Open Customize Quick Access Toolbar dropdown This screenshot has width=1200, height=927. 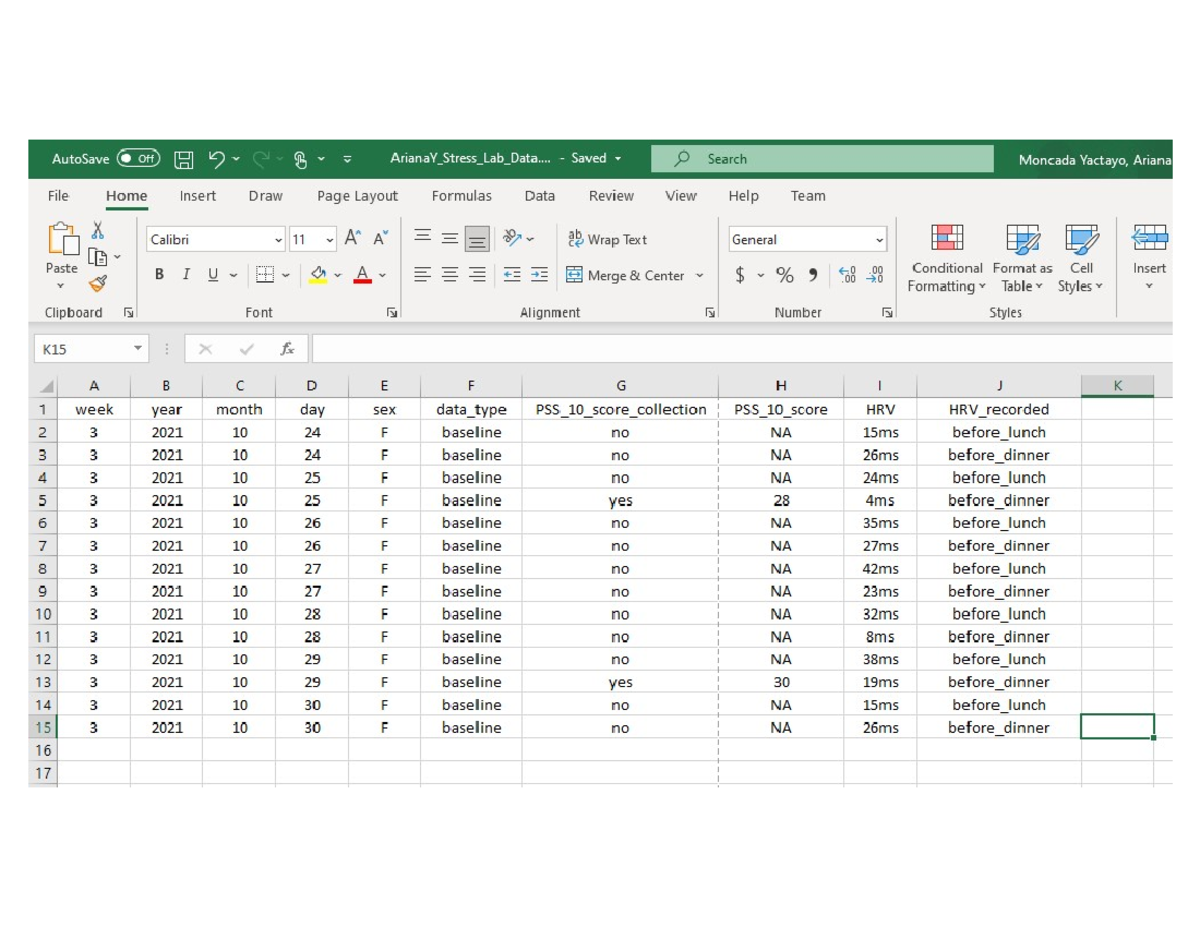tap(347, 159)
